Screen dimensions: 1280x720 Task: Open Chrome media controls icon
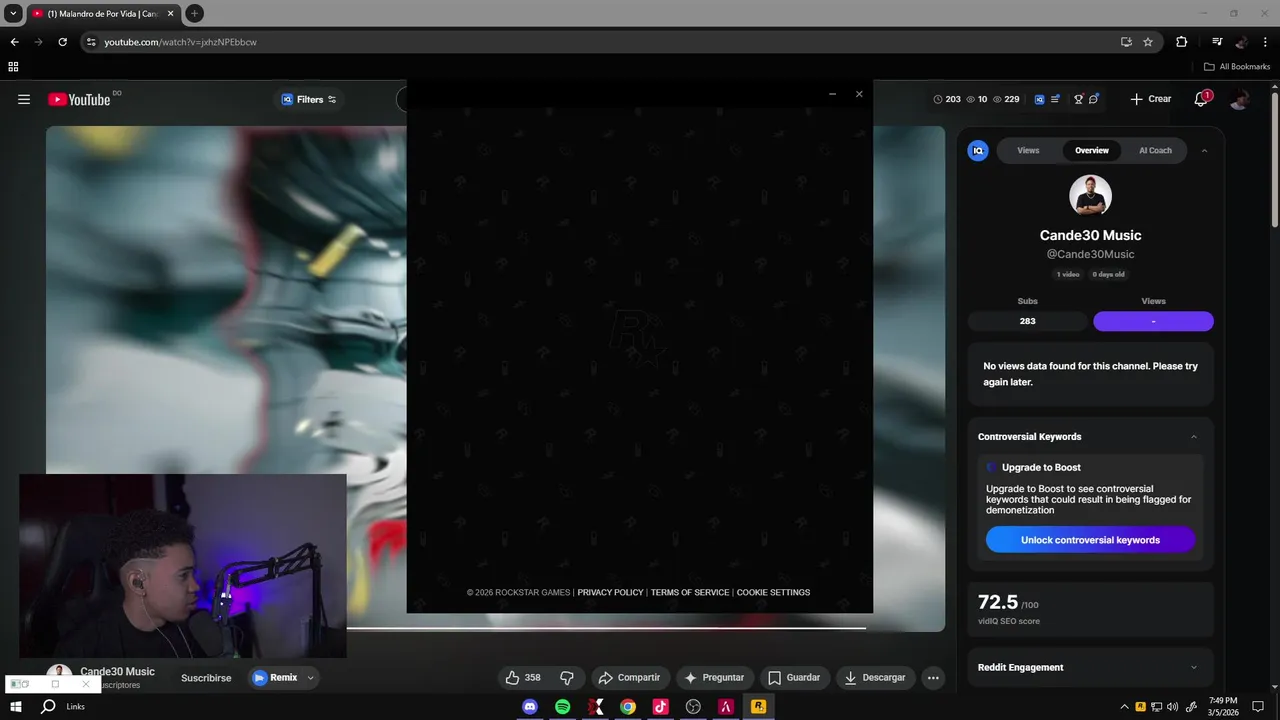click(x=1217, y=42)
